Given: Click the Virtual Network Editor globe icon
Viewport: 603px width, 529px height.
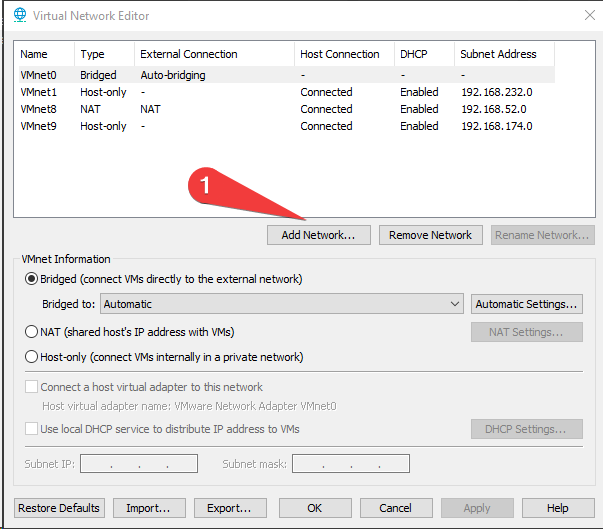Looking at the screenshot, I should 20,15.
